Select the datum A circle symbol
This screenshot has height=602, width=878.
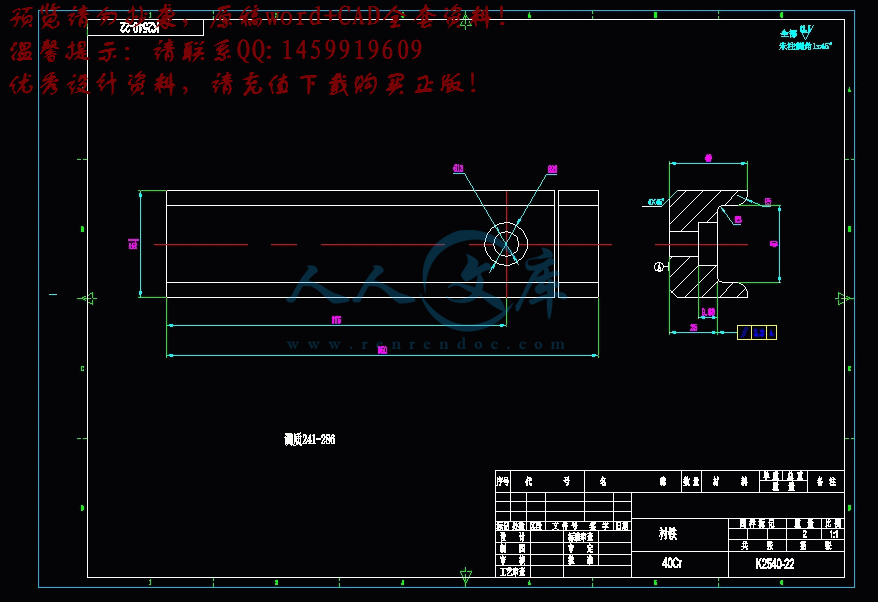pos(658,267)
